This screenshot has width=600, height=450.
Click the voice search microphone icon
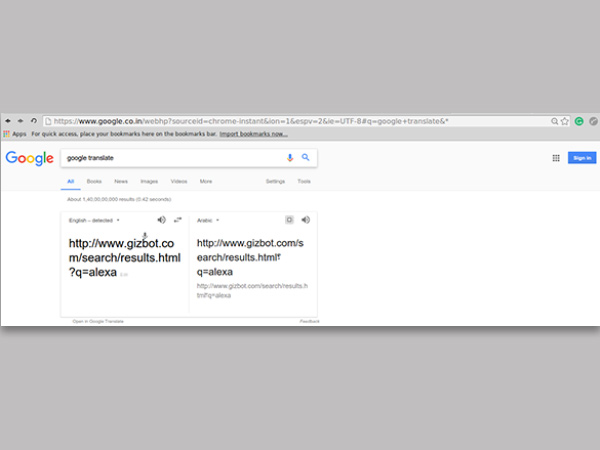(x=290, y=157)
